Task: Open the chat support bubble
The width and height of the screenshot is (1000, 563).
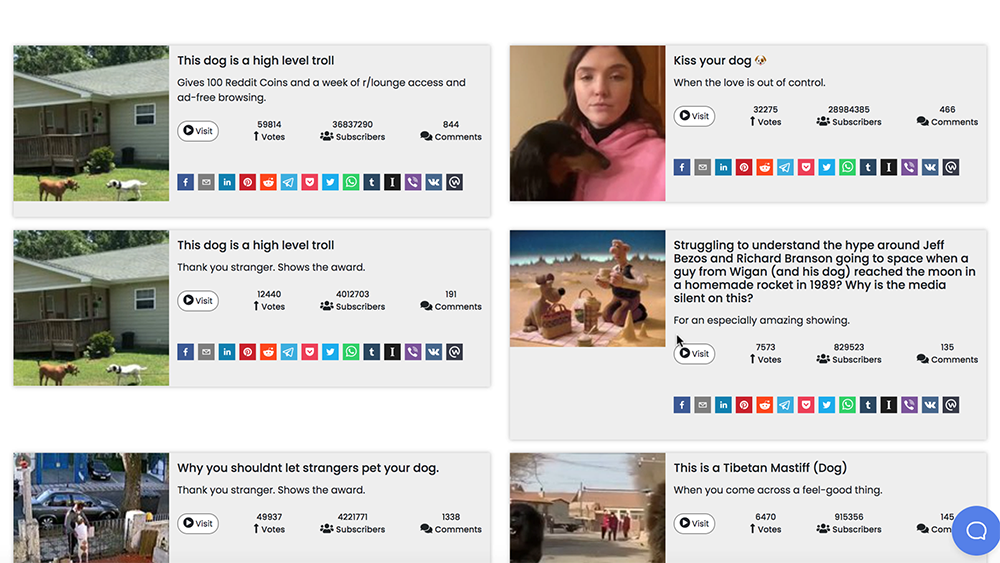Action: 975,530
